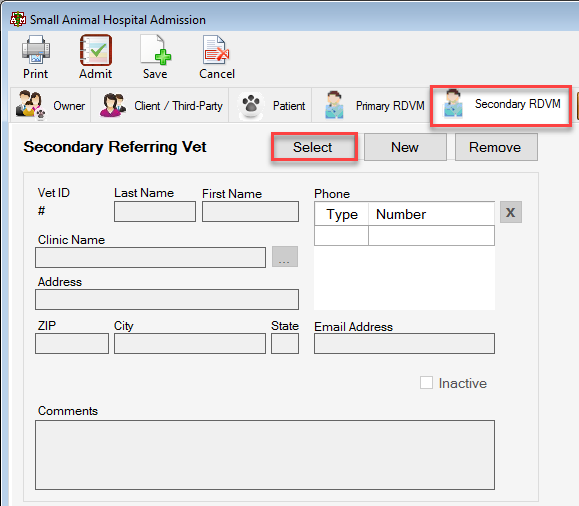Click the New vet button
Viewport: 579px width, 506px height.
point(405,147)
